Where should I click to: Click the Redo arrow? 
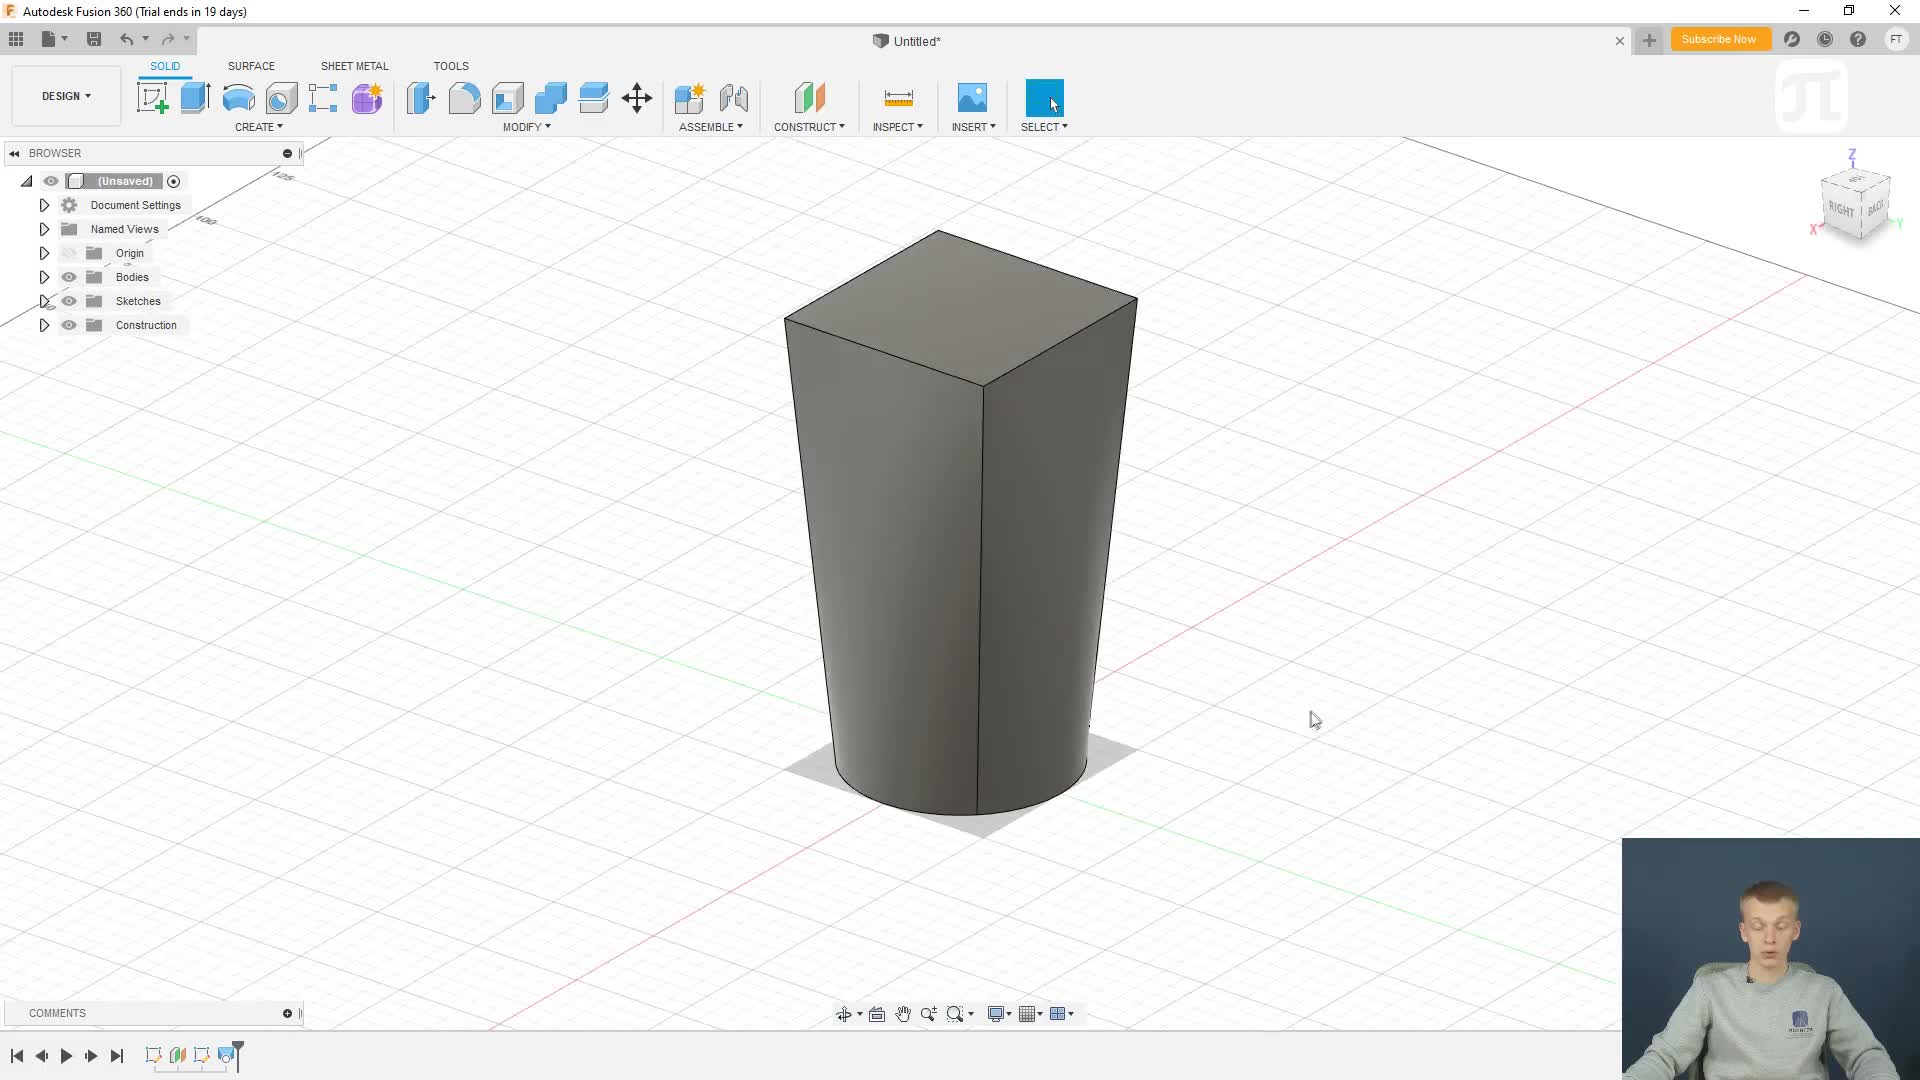click(x=168, y=39)
